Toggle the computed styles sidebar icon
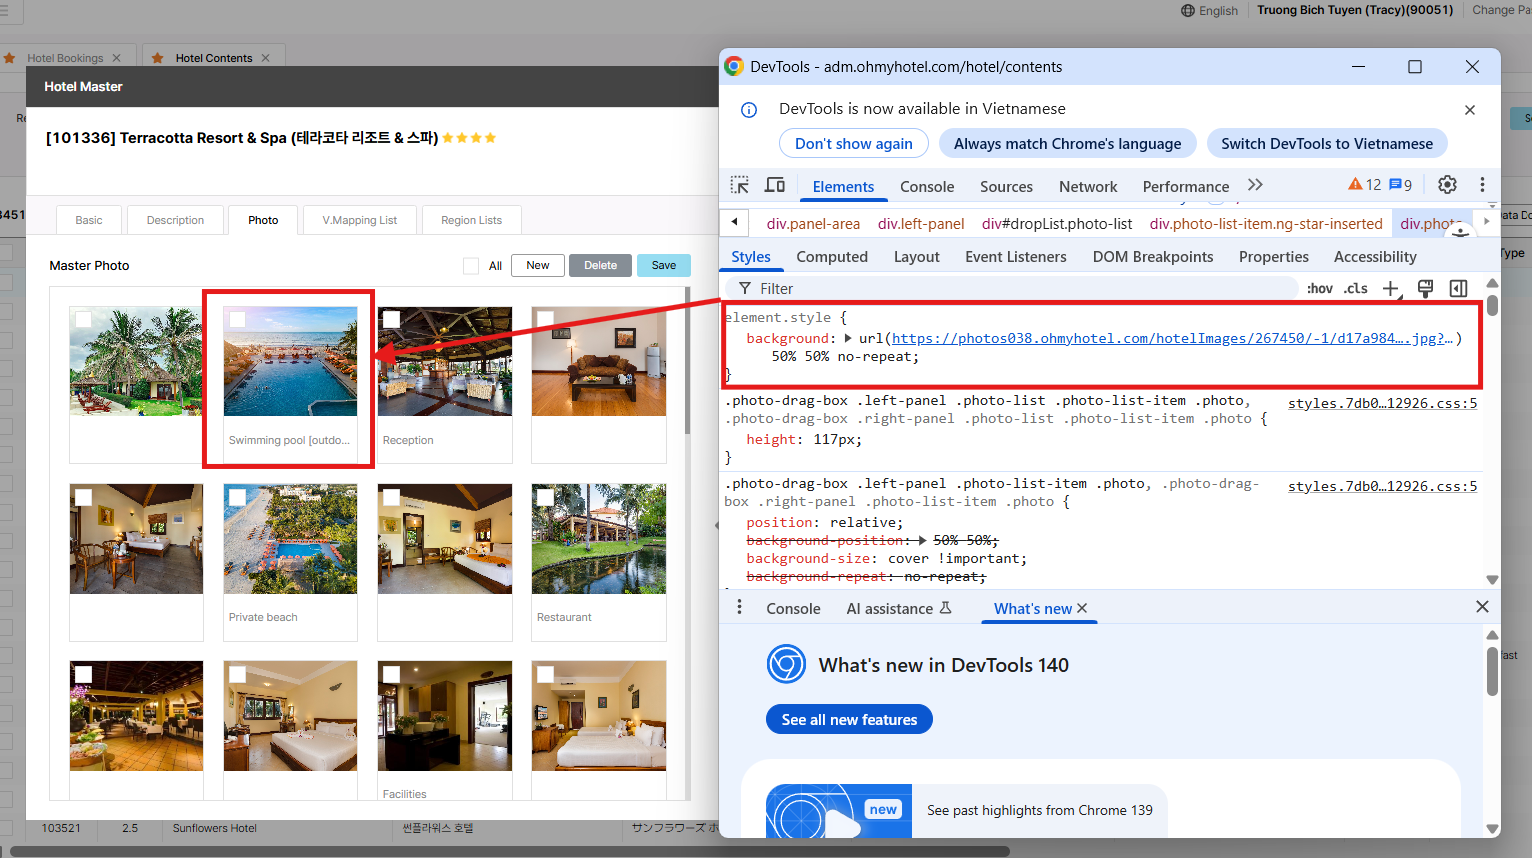This screenshot has width=1532, height=858. [x=1459, y=289]
